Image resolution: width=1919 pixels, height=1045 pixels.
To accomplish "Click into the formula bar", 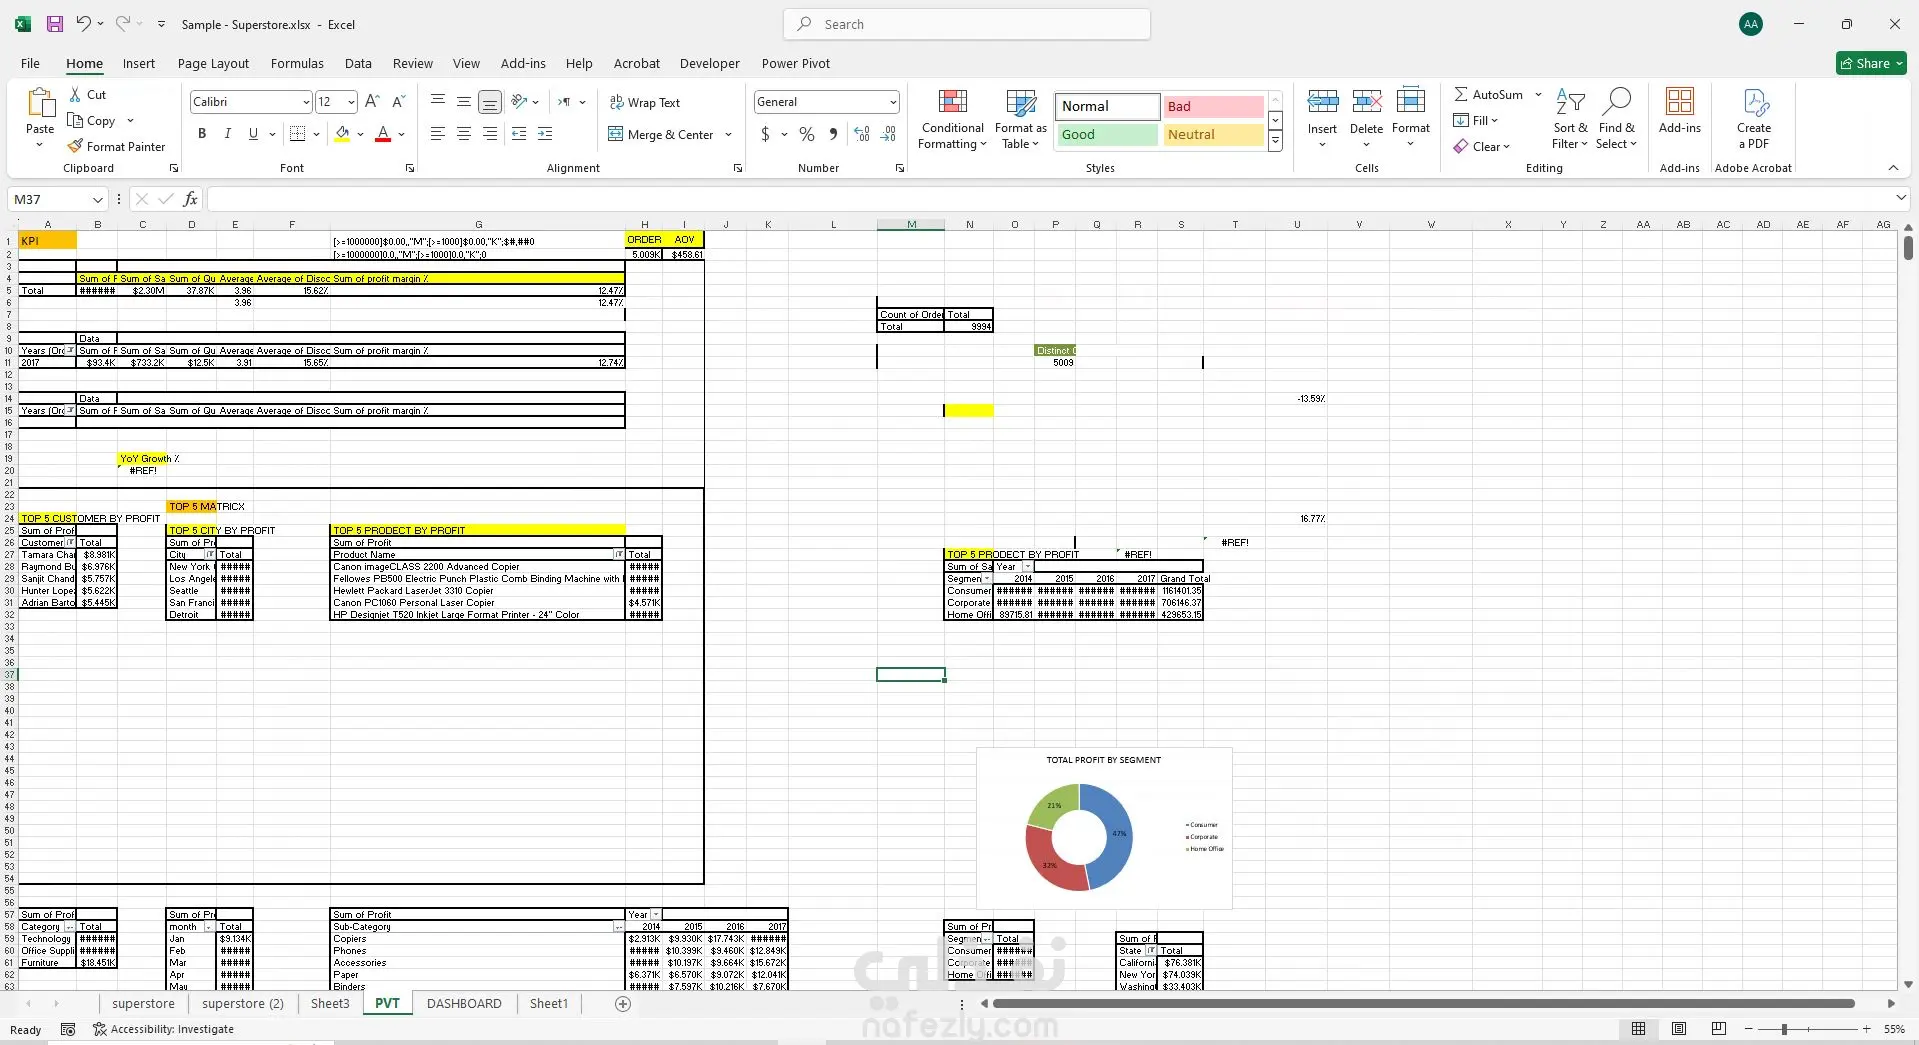I will [x=1050, y=199].
